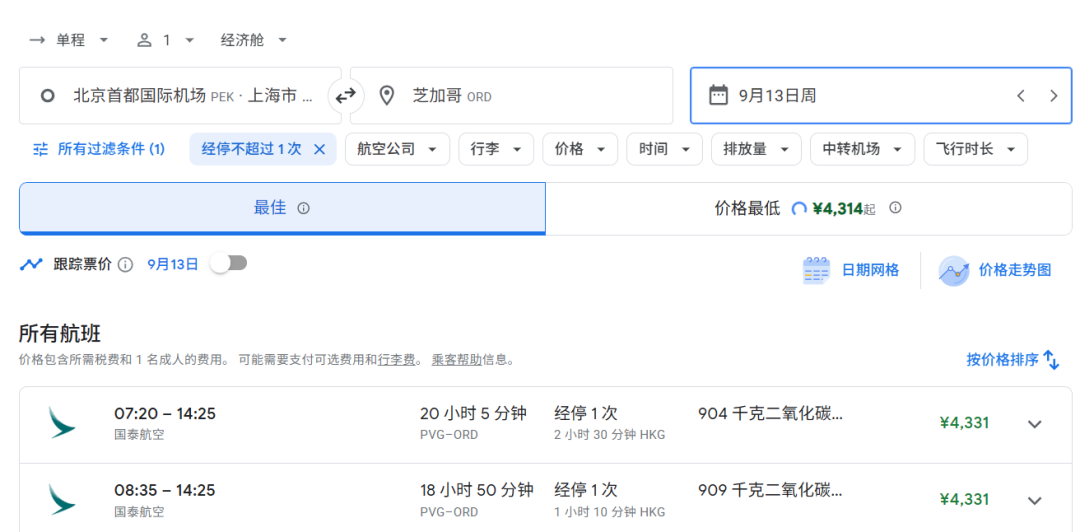Swap origin and destination airports

(x=345, y=96)
